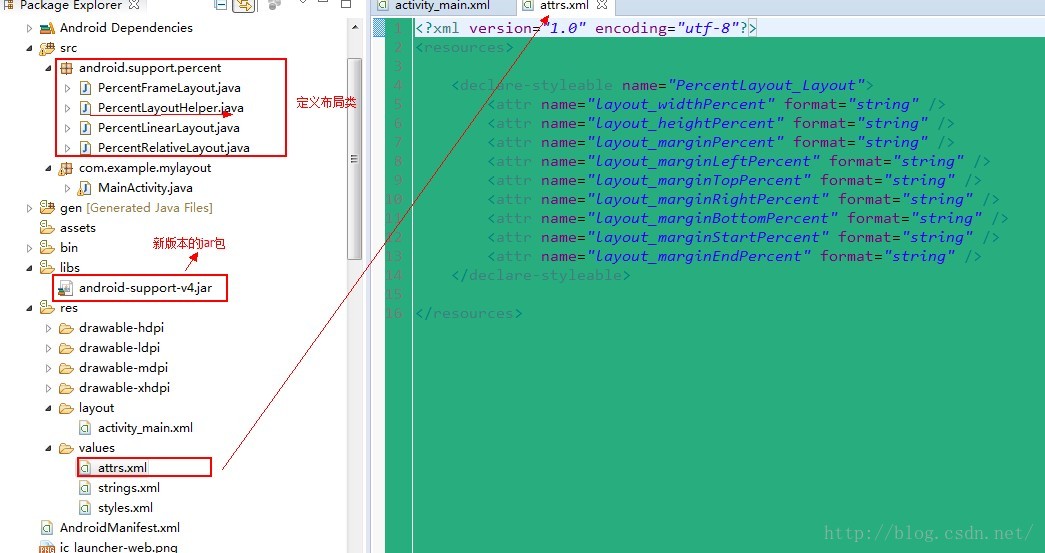Expand the drawable-hdpi folder
1045x553 pixels.
coord(48,328)
